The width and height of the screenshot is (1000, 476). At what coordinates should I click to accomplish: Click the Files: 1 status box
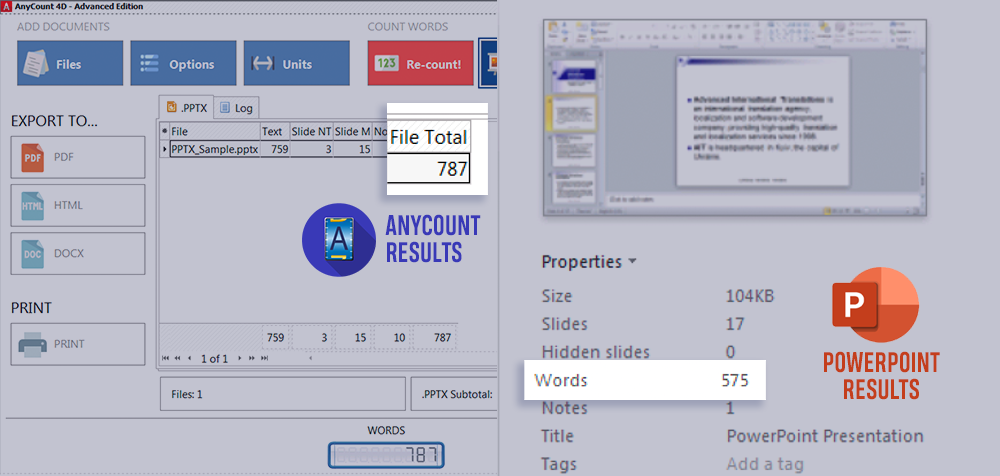point(283,394)
